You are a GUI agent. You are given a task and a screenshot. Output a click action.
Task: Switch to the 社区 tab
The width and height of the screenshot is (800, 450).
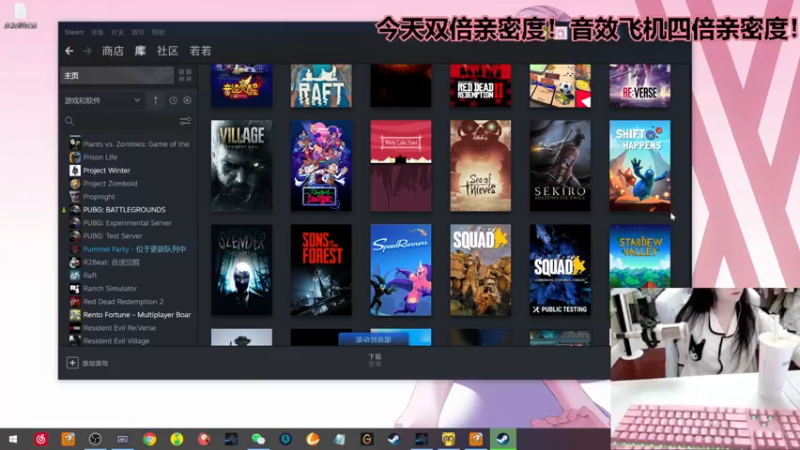(x=167, y=51)
